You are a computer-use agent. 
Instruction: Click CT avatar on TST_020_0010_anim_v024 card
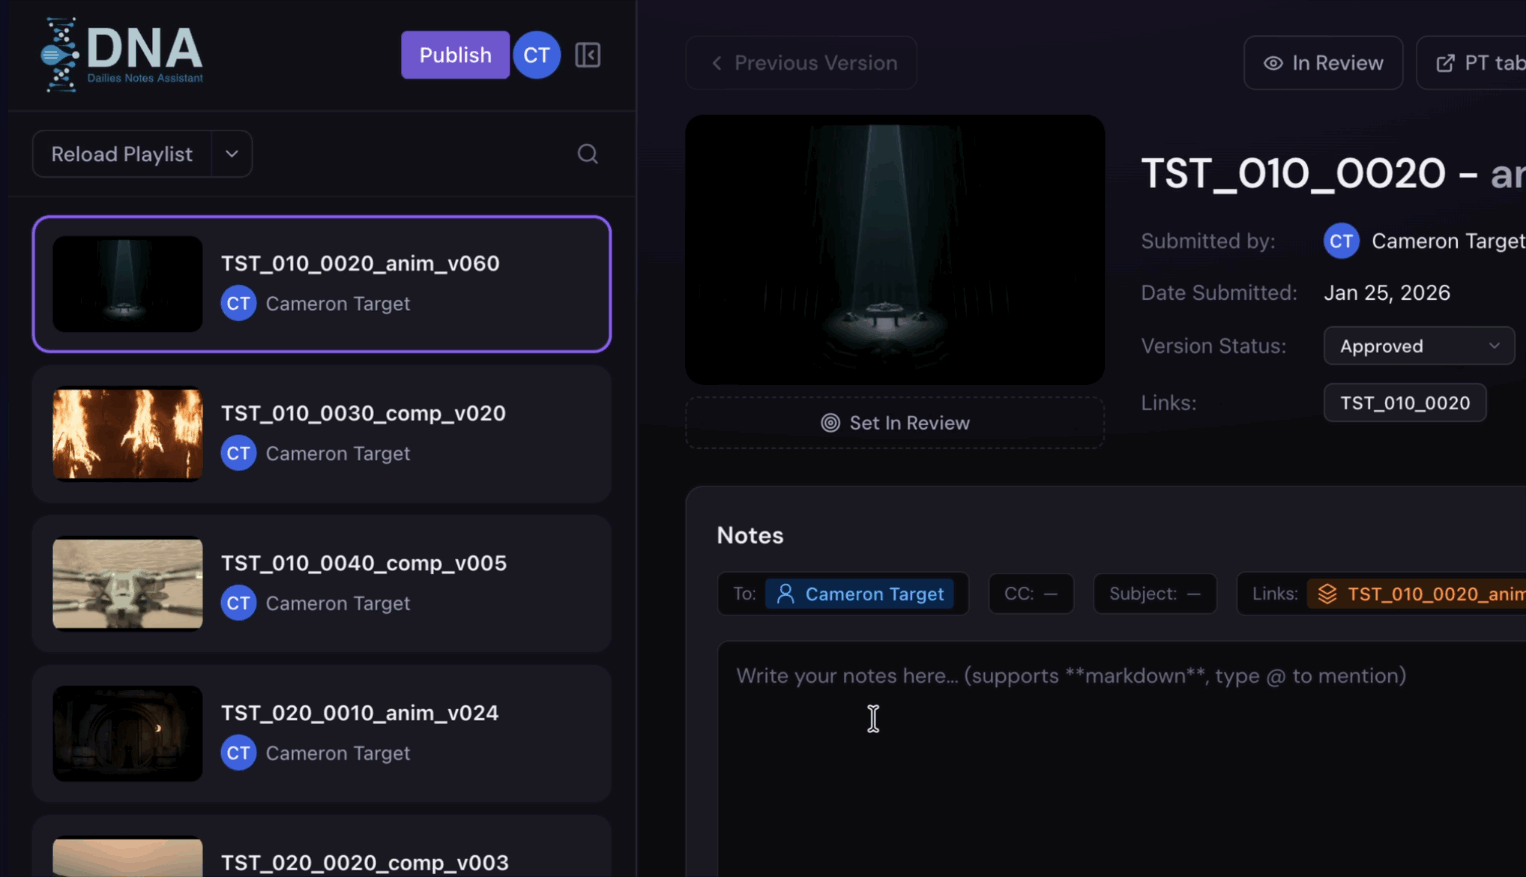[239, 754]
